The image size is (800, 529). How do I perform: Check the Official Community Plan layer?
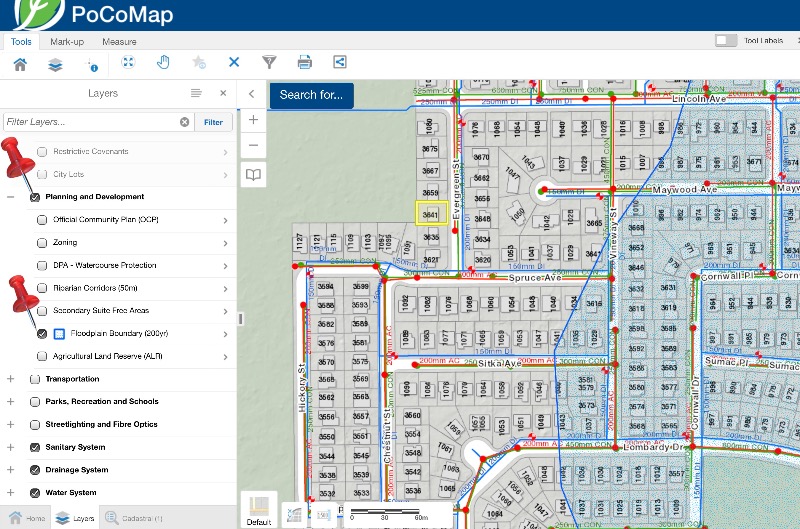click(x=42, y=220)
